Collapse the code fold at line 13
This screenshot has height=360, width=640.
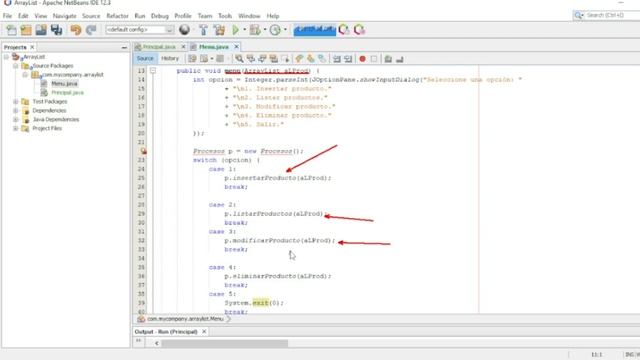click(x=153, y=71)
